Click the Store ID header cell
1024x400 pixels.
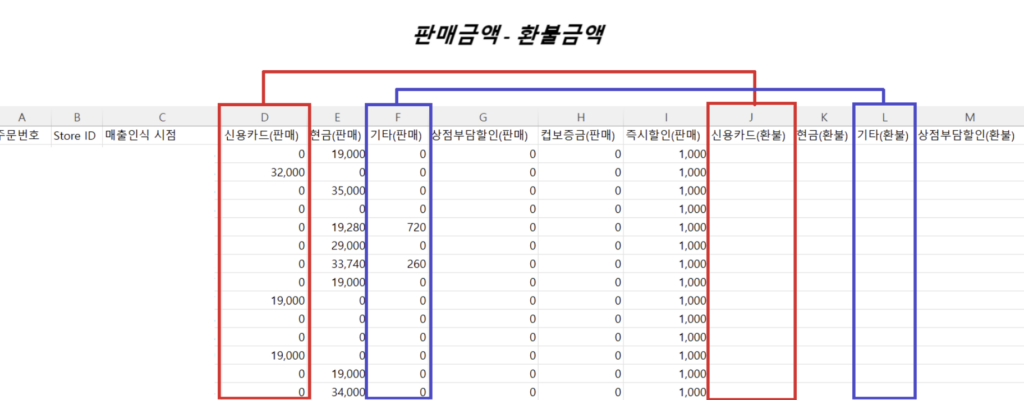click(75, 136)
